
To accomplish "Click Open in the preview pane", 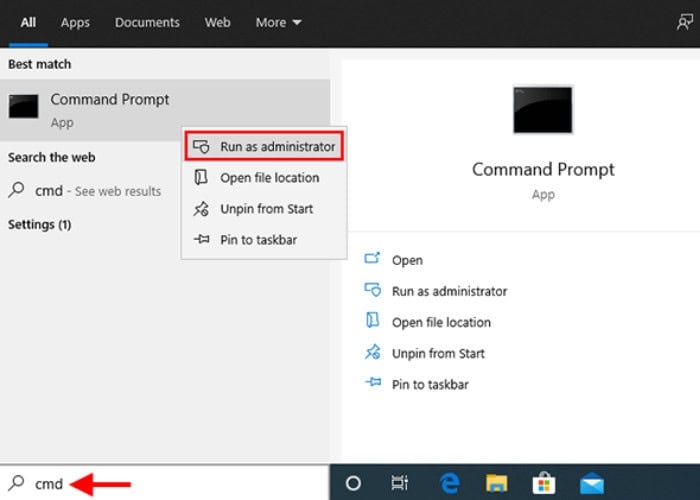I will click(407, 260).
